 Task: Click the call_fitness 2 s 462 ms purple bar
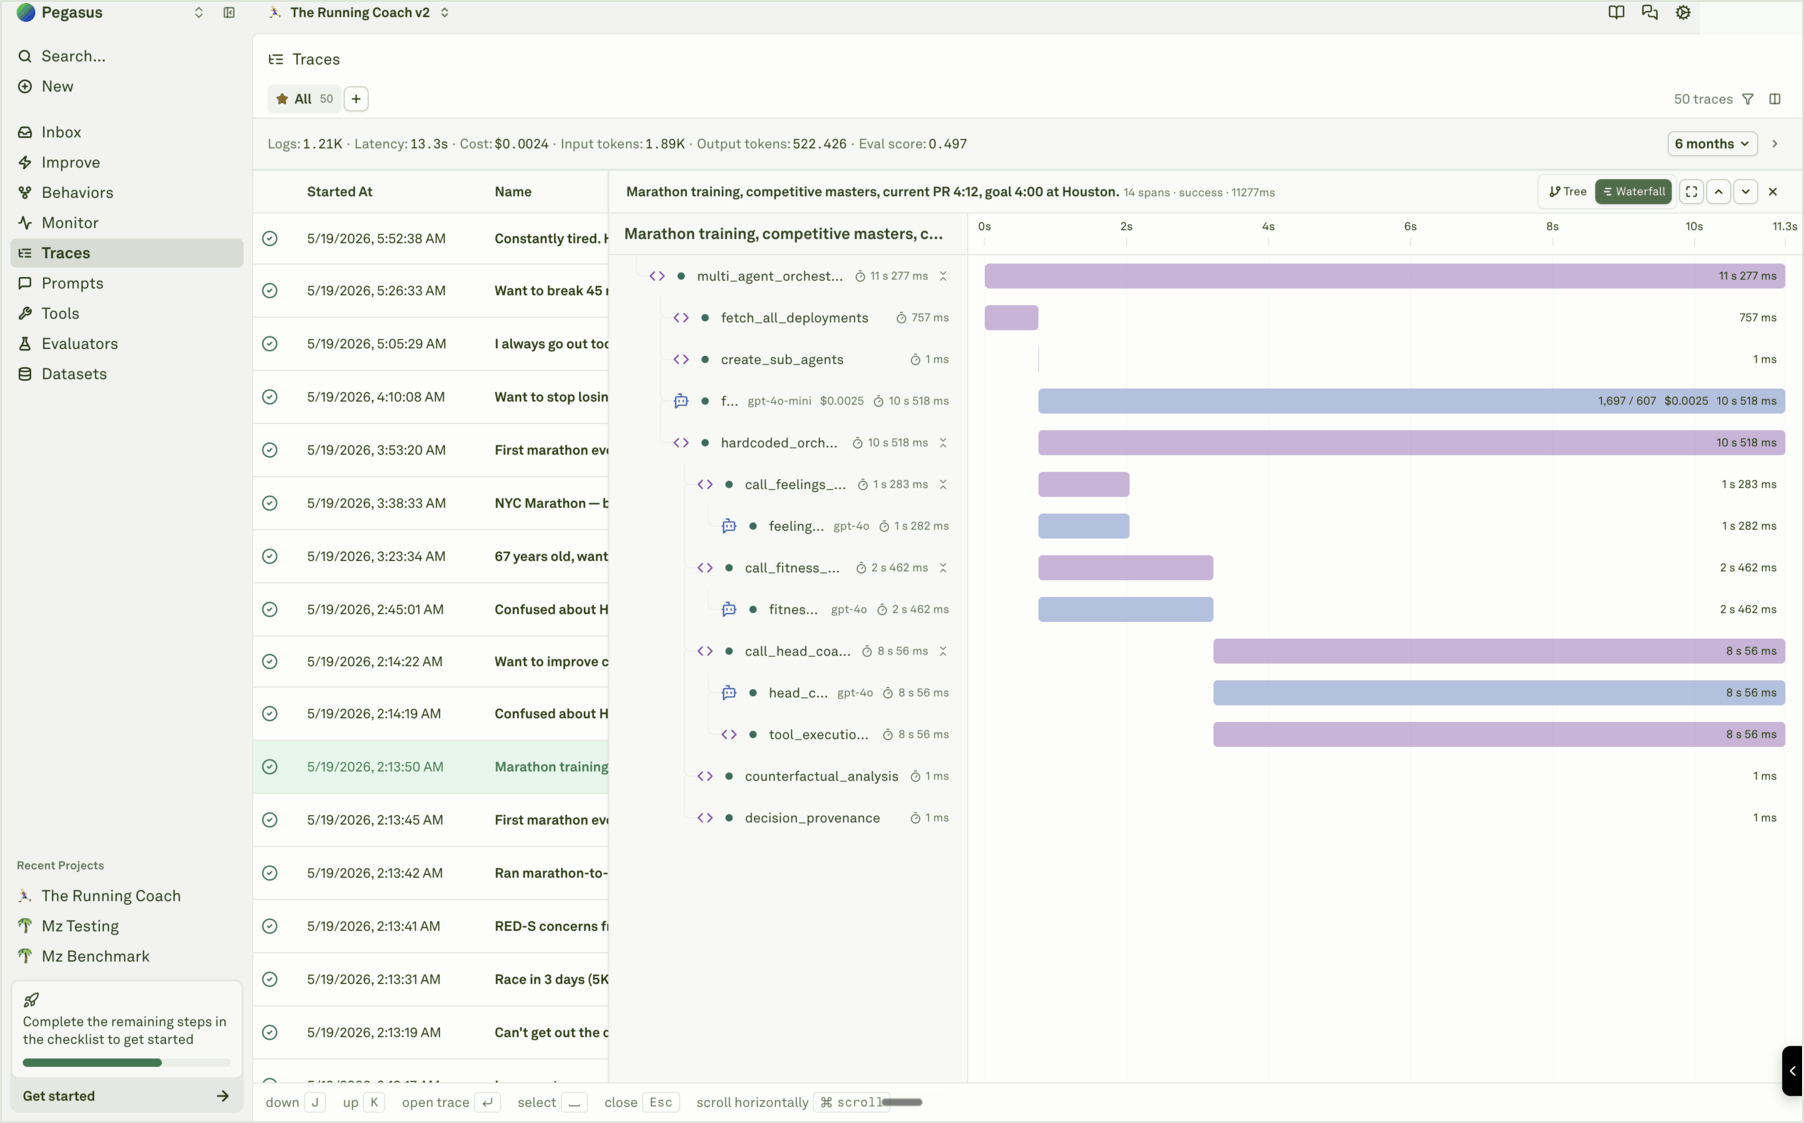[1125, 568]
